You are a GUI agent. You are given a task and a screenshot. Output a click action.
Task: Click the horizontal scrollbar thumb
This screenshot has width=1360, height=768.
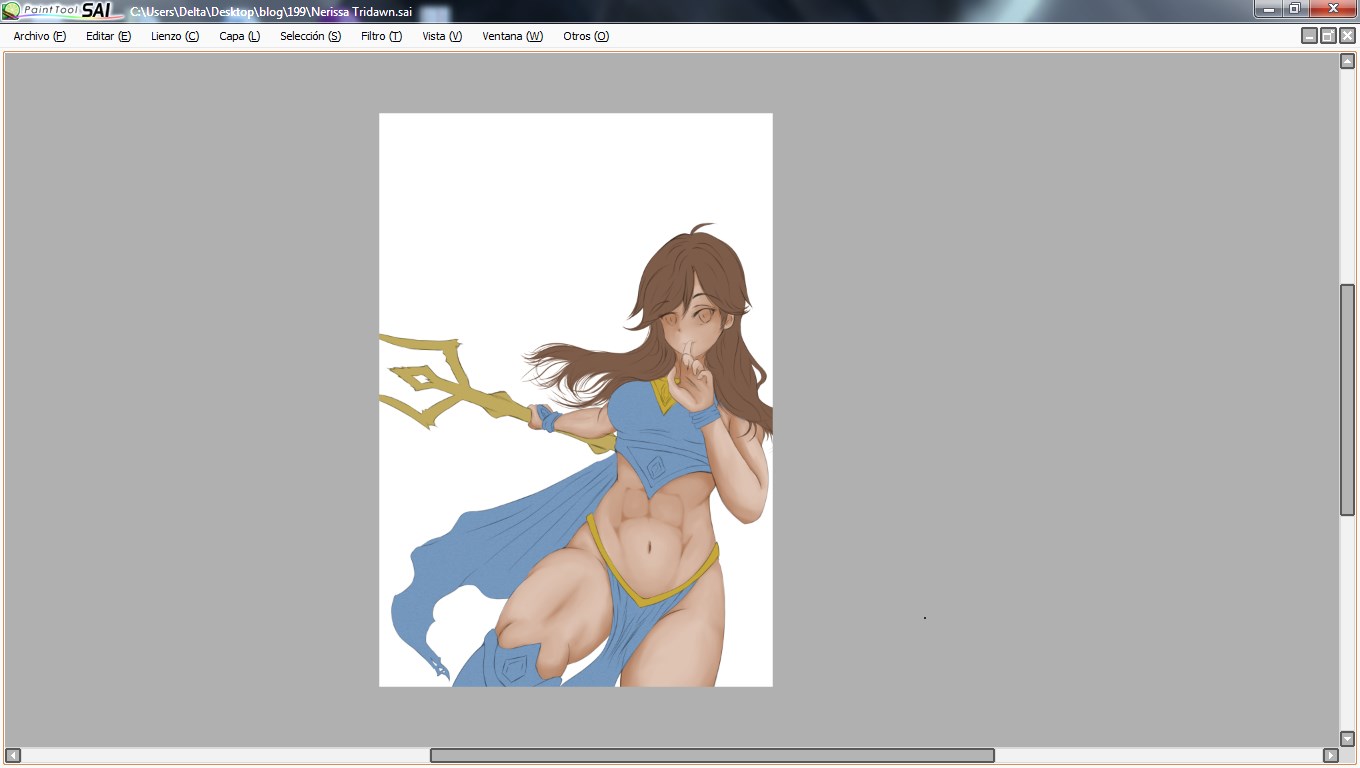[712, 755]
